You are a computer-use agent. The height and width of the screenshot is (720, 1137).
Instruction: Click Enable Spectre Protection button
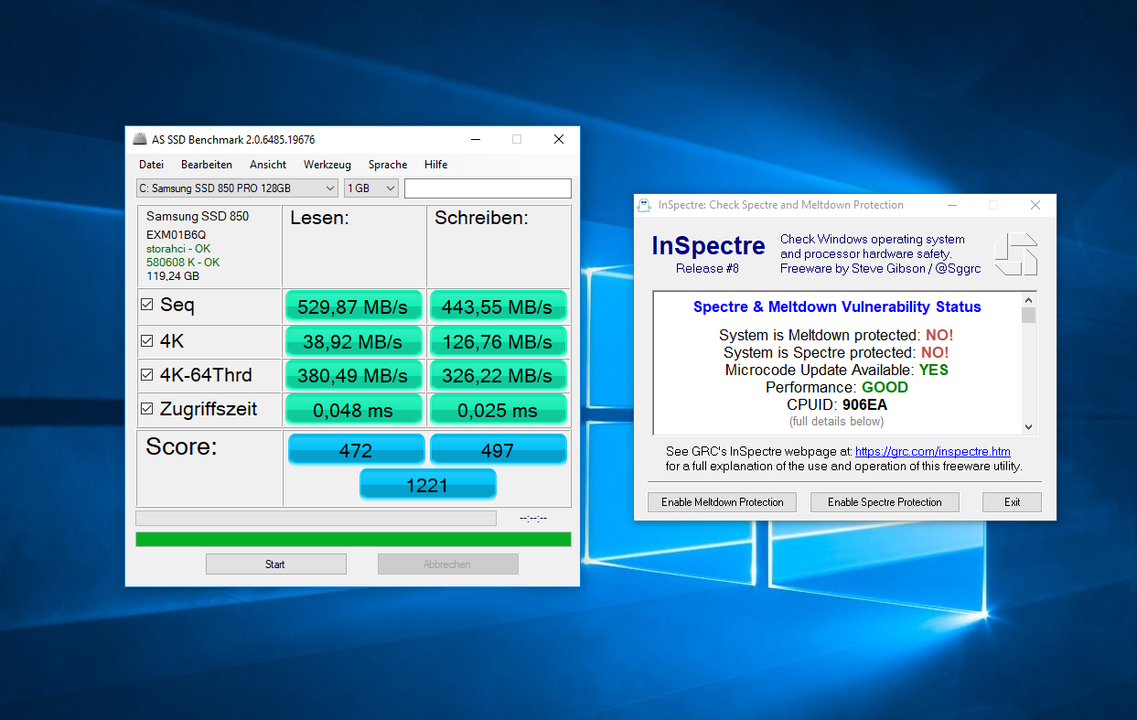point(885,502)
